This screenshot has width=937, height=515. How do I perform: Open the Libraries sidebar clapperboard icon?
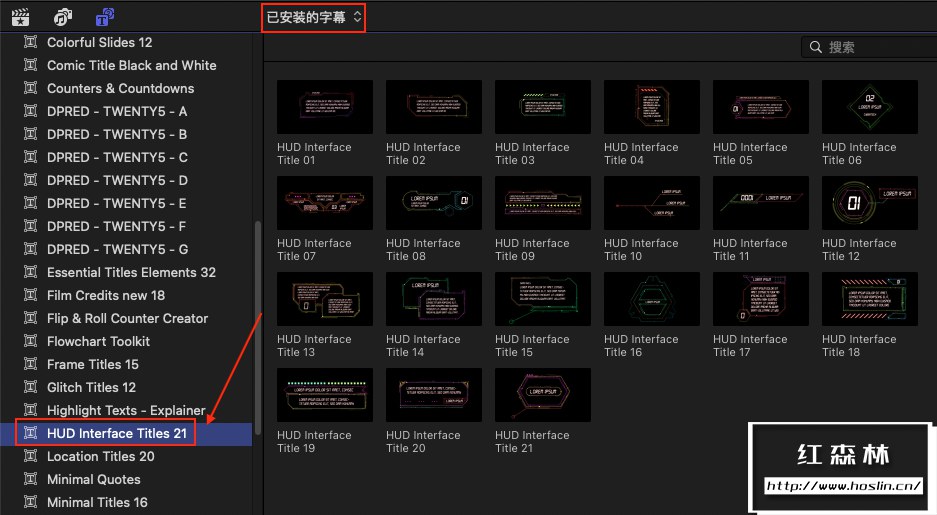point(20,17)
